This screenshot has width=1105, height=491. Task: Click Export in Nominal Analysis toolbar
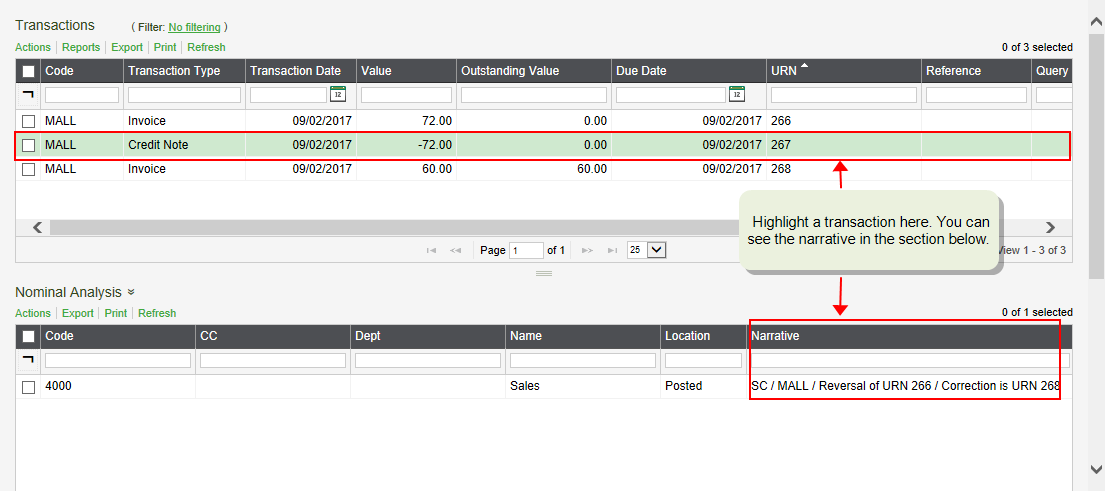coord(77,313)
